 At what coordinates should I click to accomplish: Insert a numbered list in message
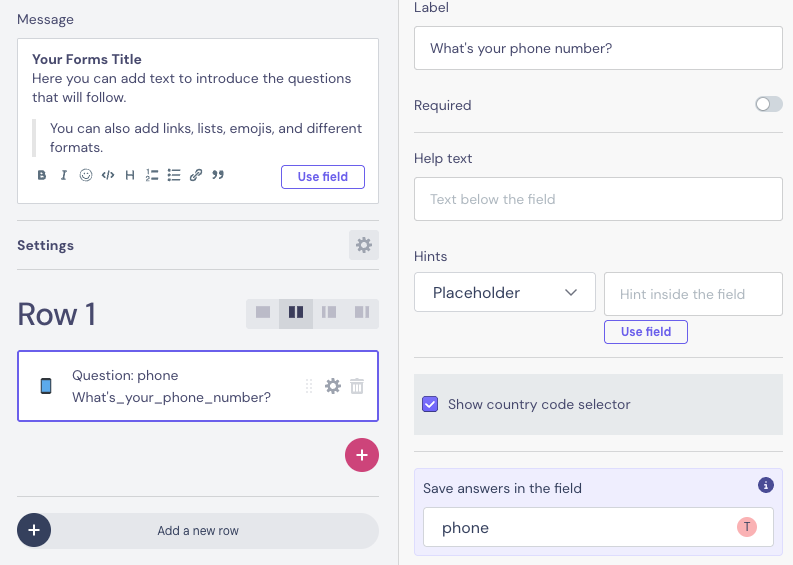coord(151,176)
